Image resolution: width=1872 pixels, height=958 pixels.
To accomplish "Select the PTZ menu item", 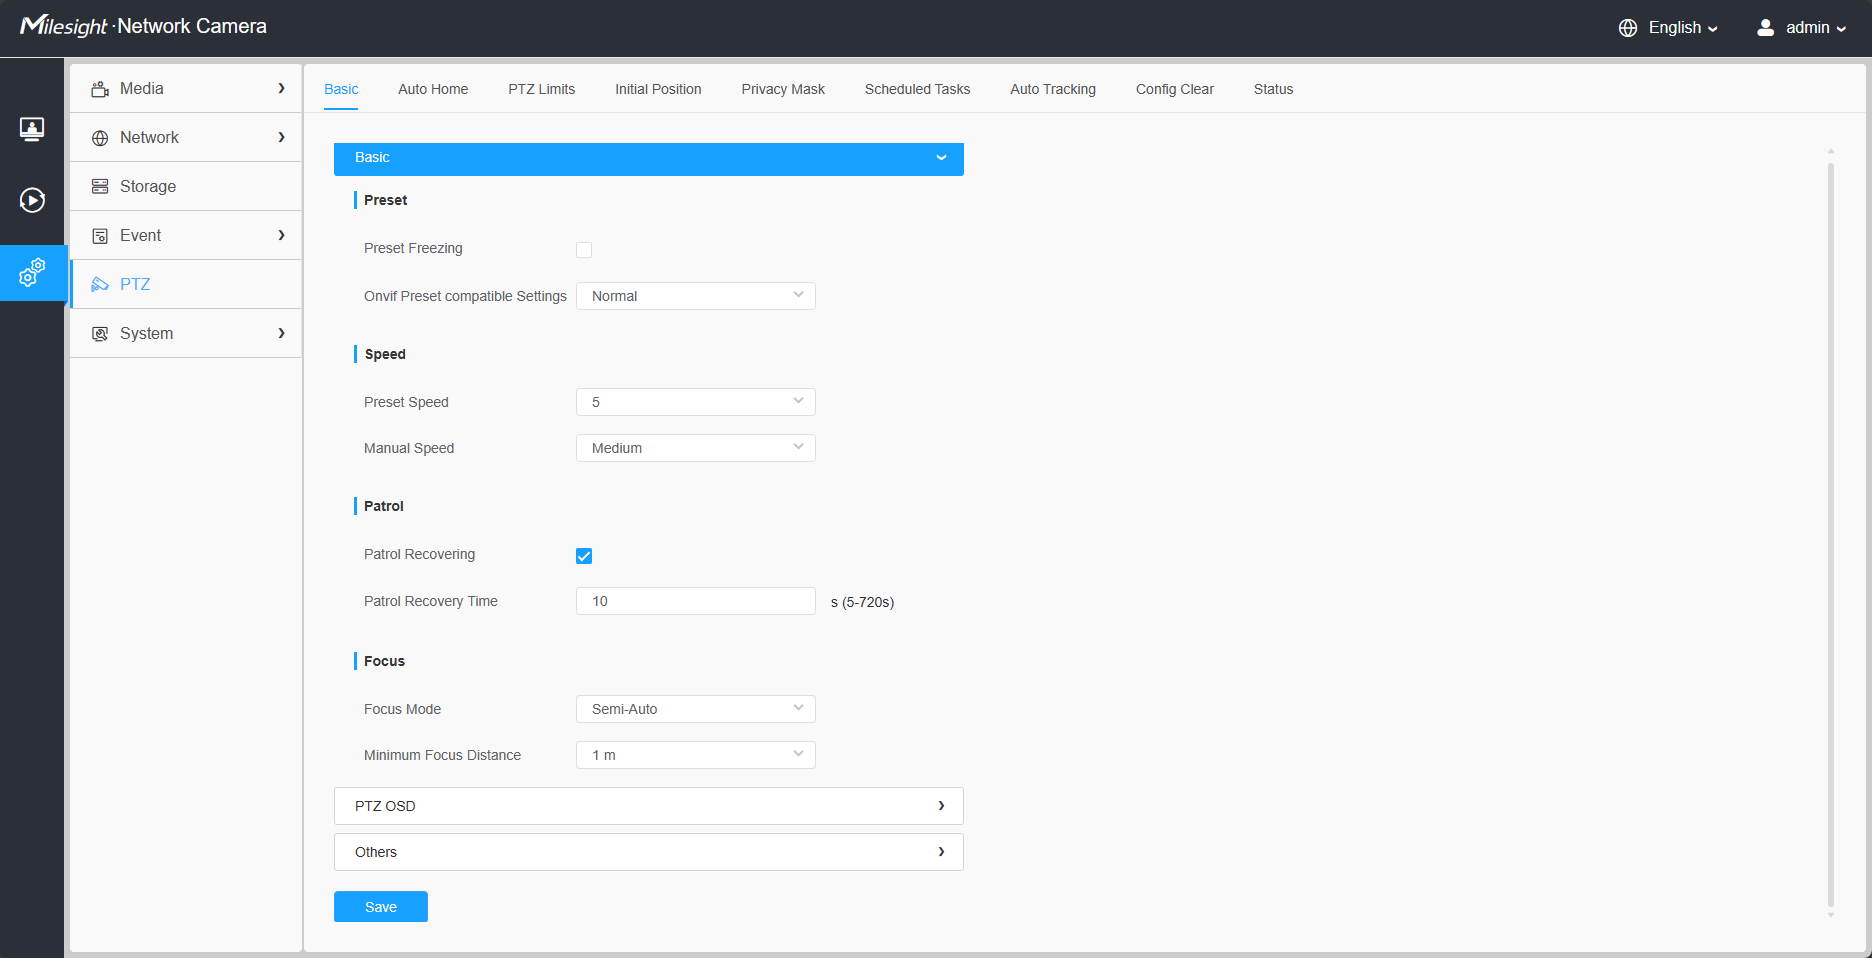I will click(186, 284).
